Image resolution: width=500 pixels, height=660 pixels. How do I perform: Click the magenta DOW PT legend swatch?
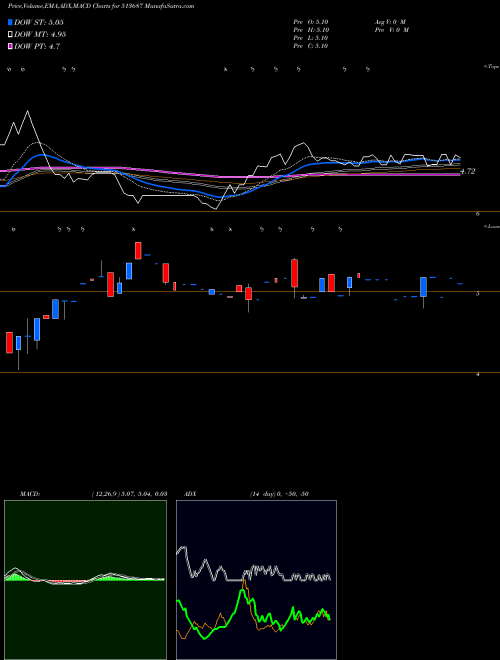[10, 47]
